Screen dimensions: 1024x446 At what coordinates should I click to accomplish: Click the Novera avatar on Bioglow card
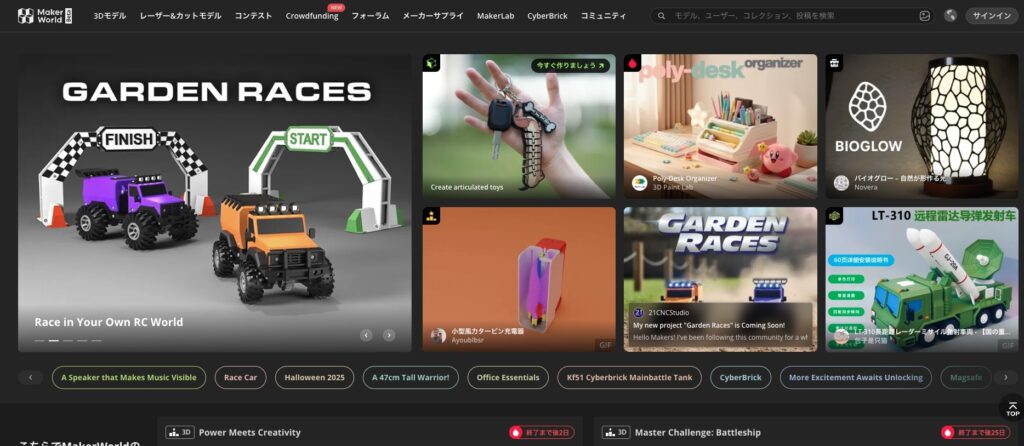842,183
